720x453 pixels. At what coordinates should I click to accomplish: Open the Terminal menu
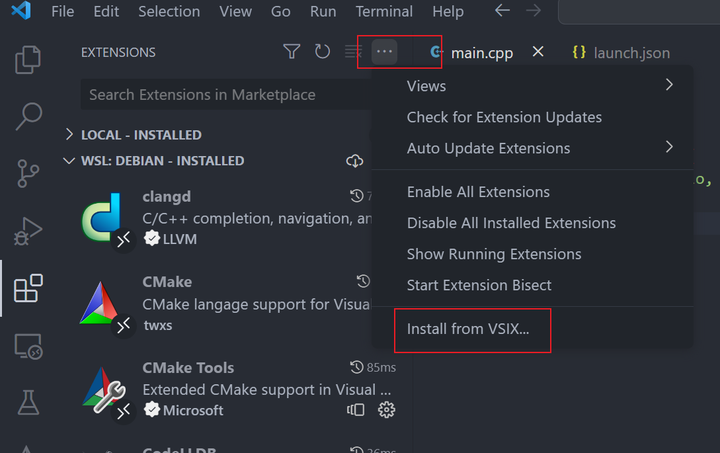click(x=384, y=11)
